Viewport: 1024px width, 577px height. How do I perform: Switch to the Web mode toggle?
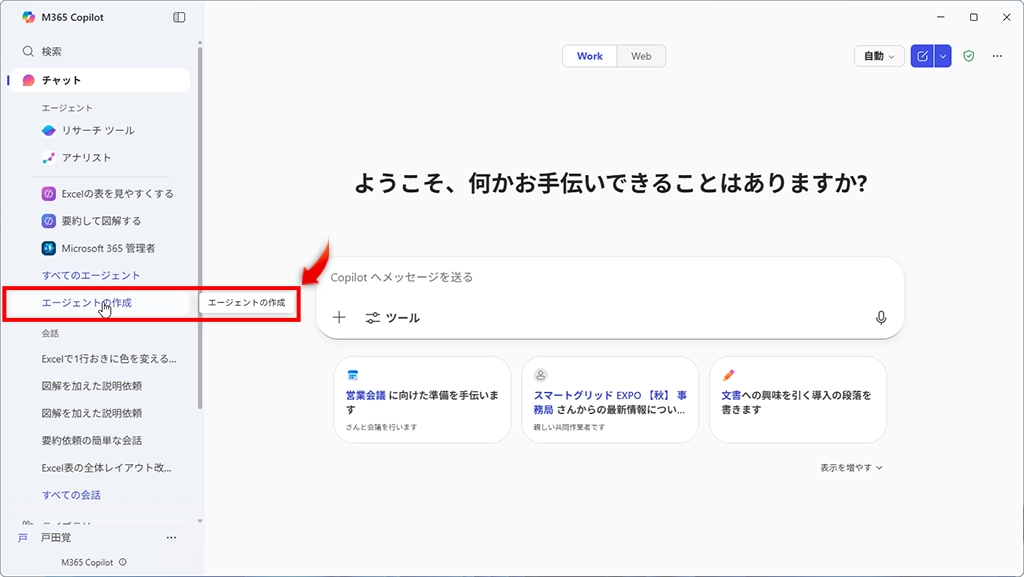(x=641, y=56)
